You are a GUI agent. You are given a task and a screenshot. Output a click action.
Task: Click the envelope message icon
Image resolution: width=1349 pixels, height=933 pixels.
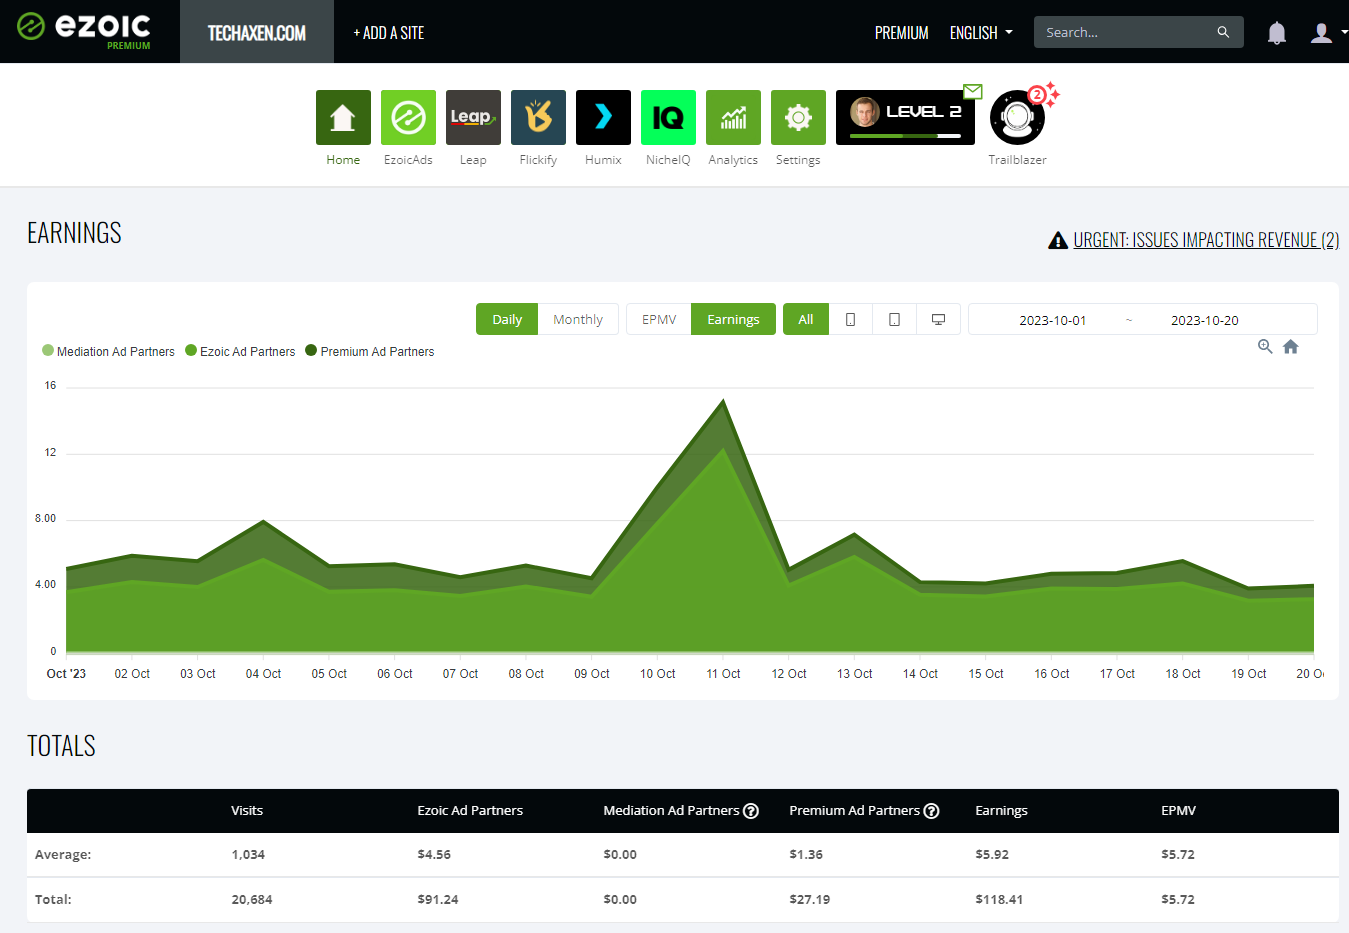(x=973, y=91)
